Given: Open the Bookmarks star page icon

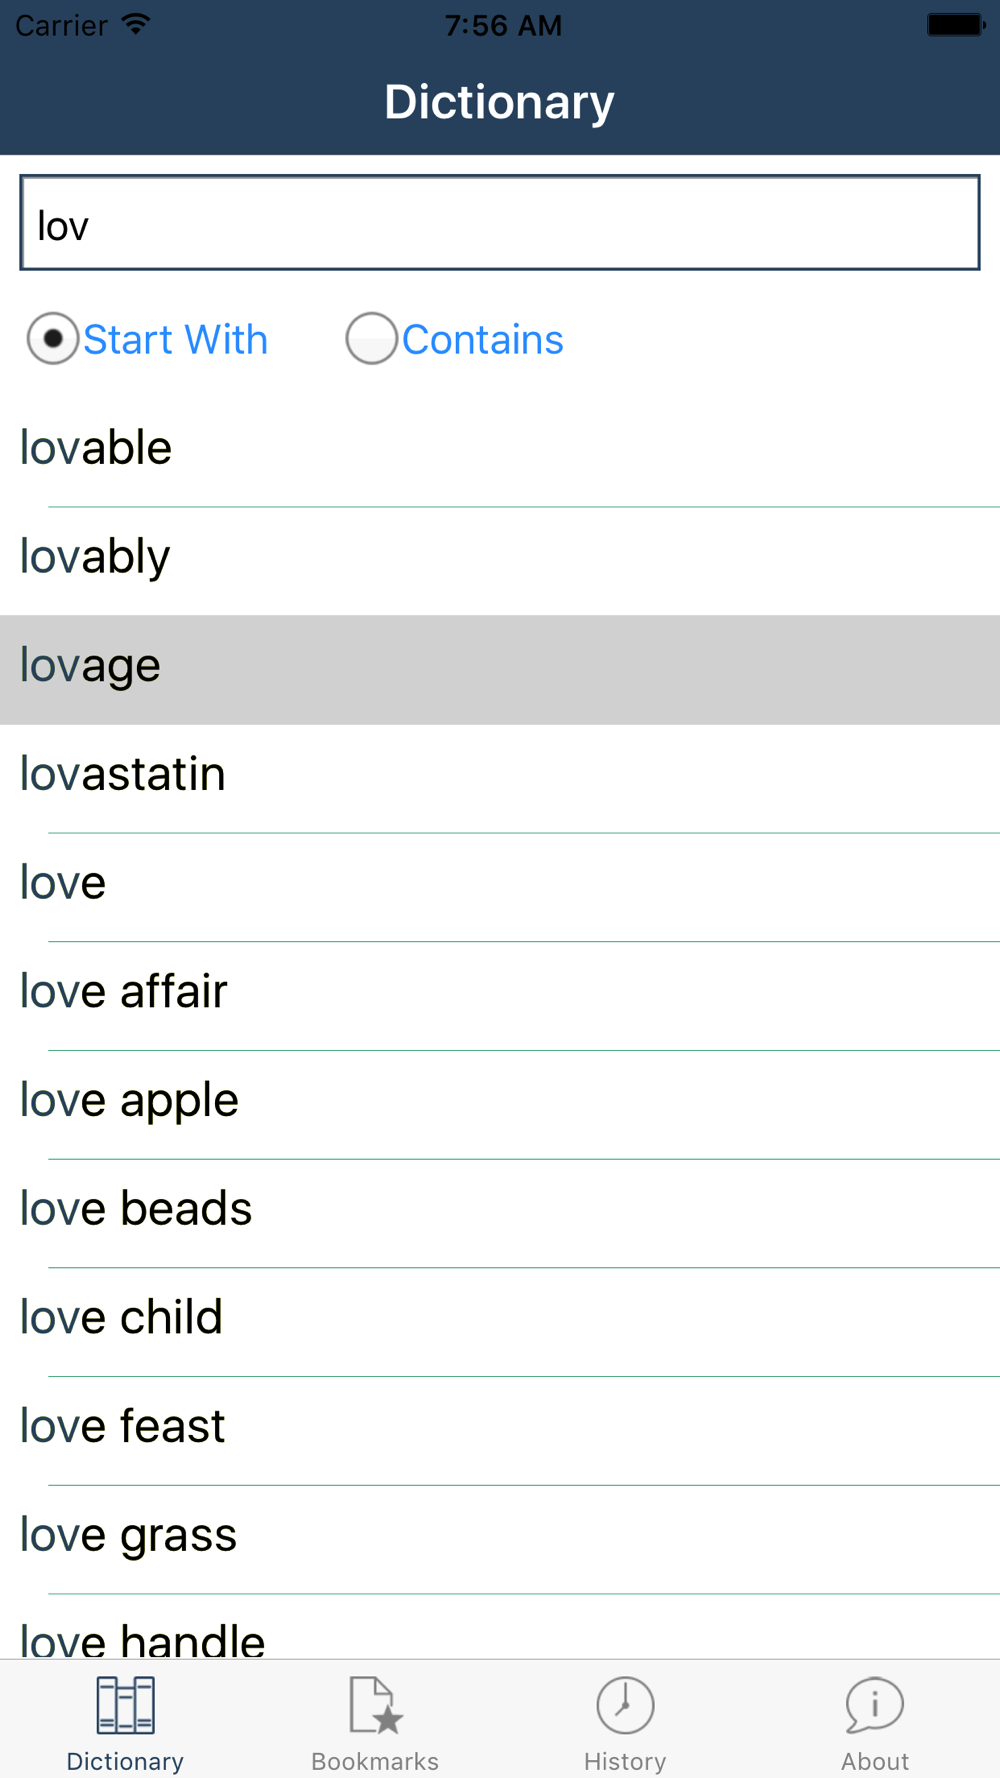Looking at the screenshot, I should (375, 1705).
